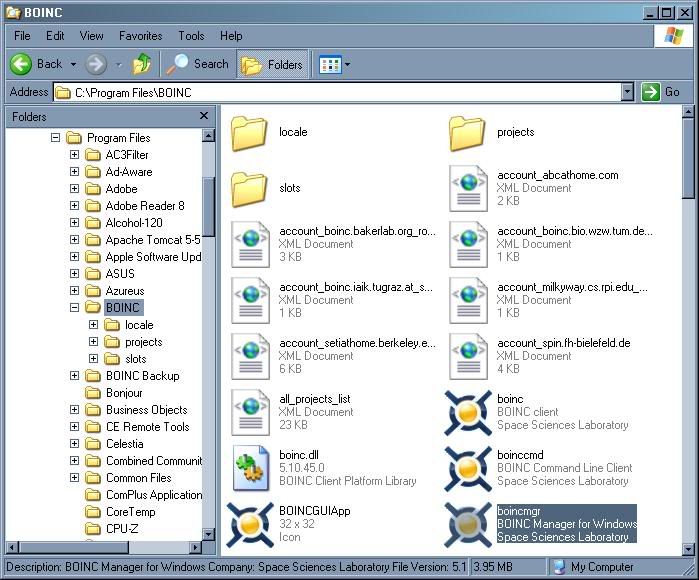
Task: Click the Forward arrow icon
Action: tap(96, 65)
